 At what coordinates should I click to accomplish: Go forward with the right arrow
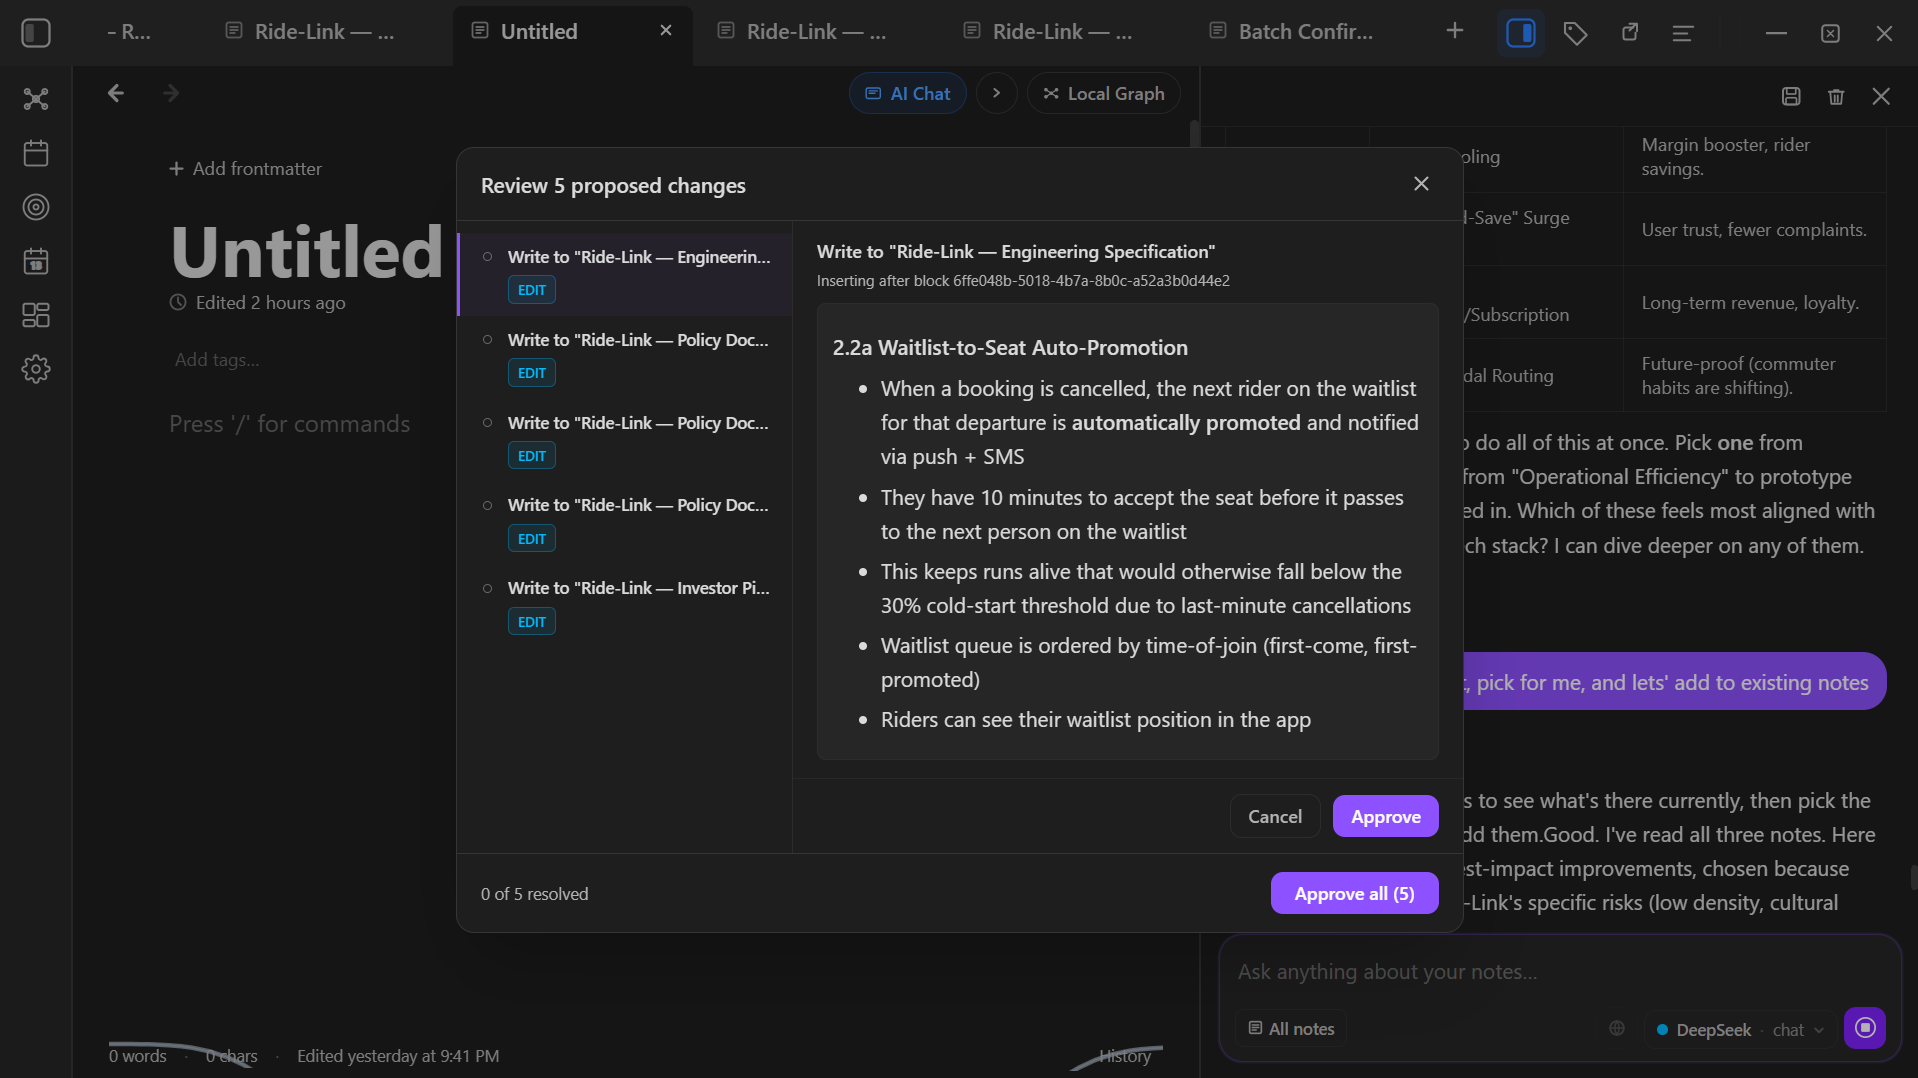[171, 93]
